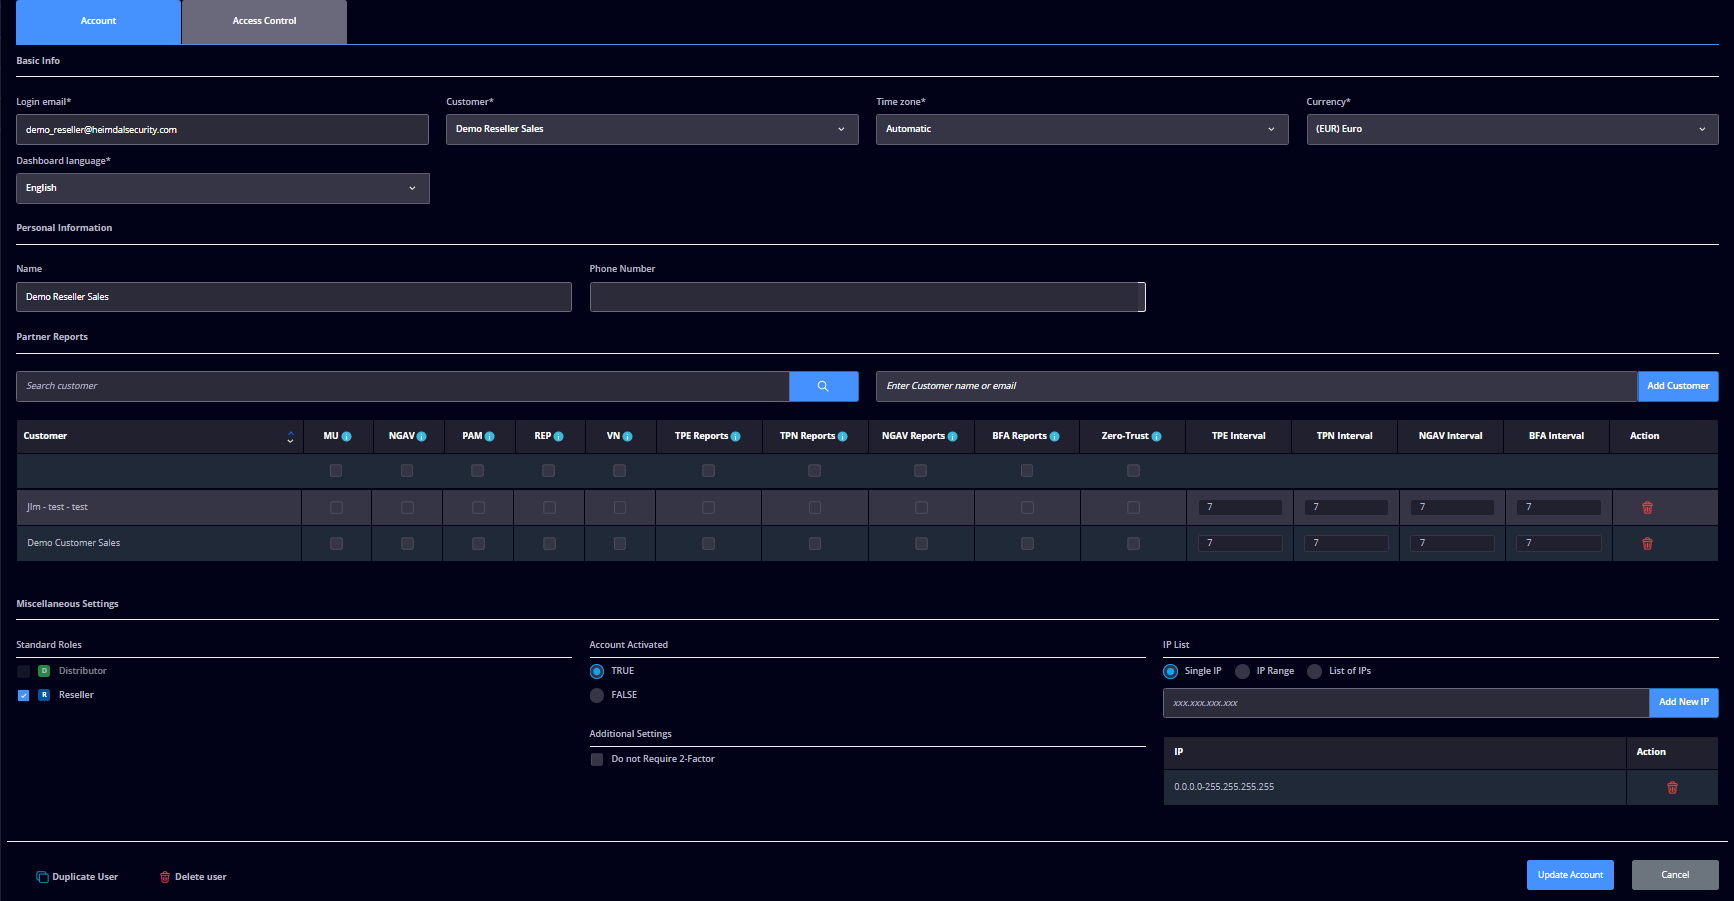
Task: Focus the Name input field
Action: point(294,297)
